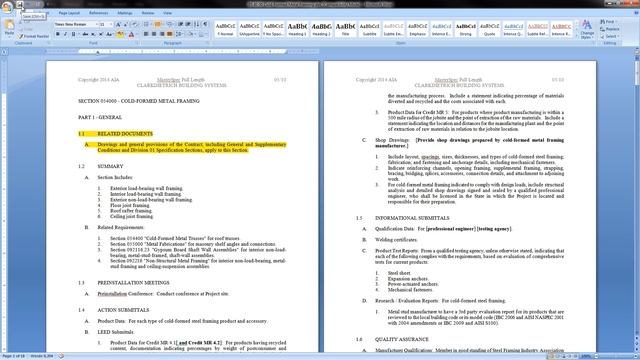The width and height of the screenshot is (640, 360).
Task: Click the horizontal ruler above the page
Action: pos(182,51)
